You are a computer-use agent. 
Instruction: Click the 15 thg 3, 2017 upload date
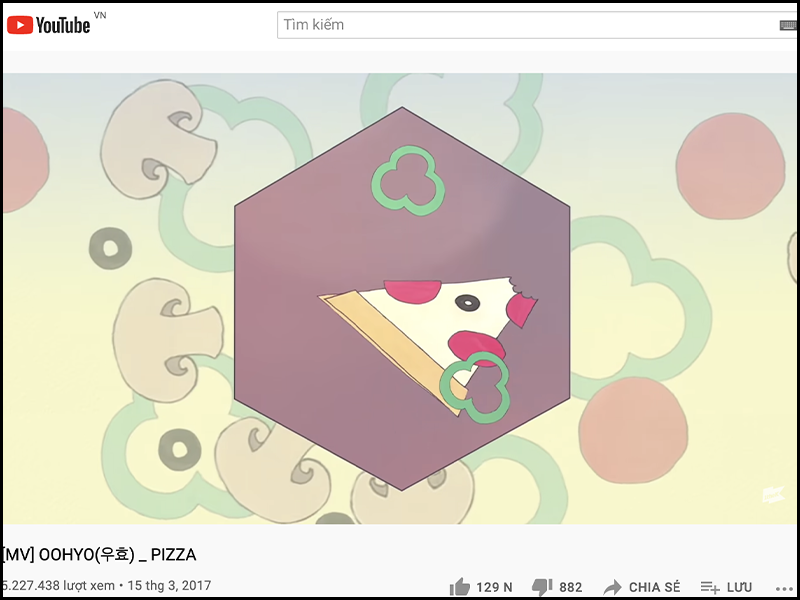tap(169, 585)
